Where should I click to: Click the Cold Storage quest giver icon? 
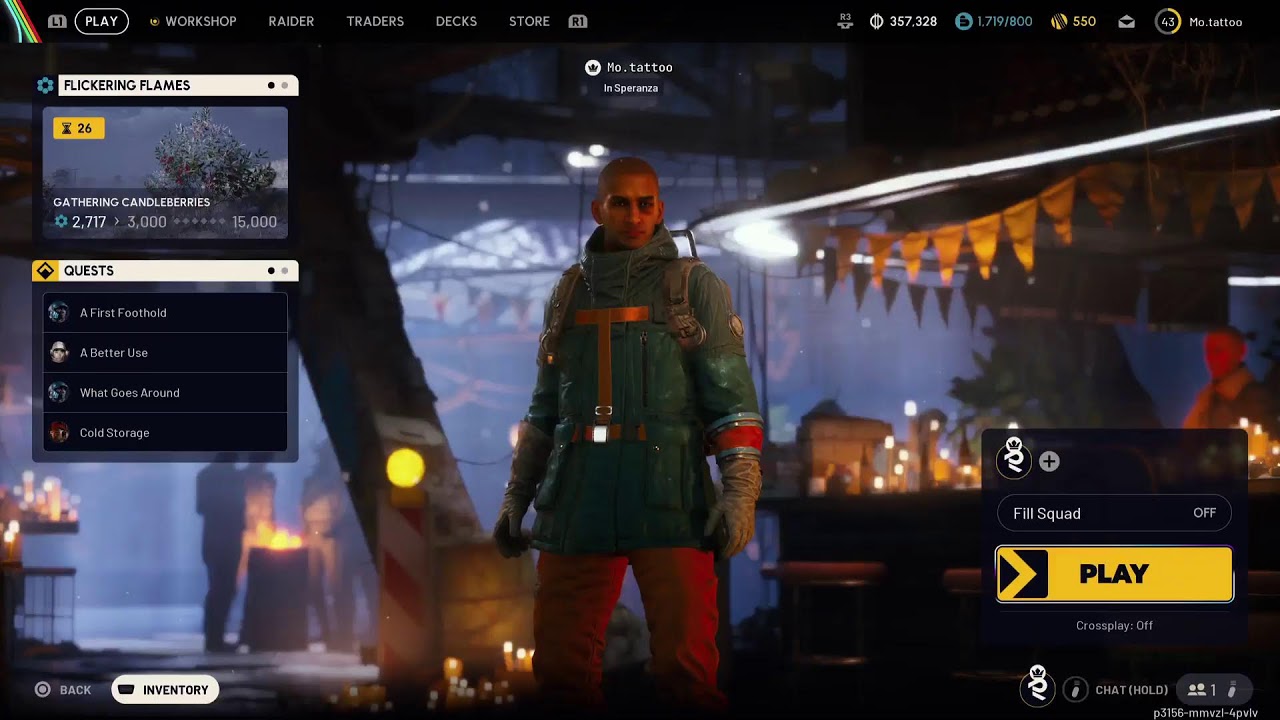click(x=59, y=433)
